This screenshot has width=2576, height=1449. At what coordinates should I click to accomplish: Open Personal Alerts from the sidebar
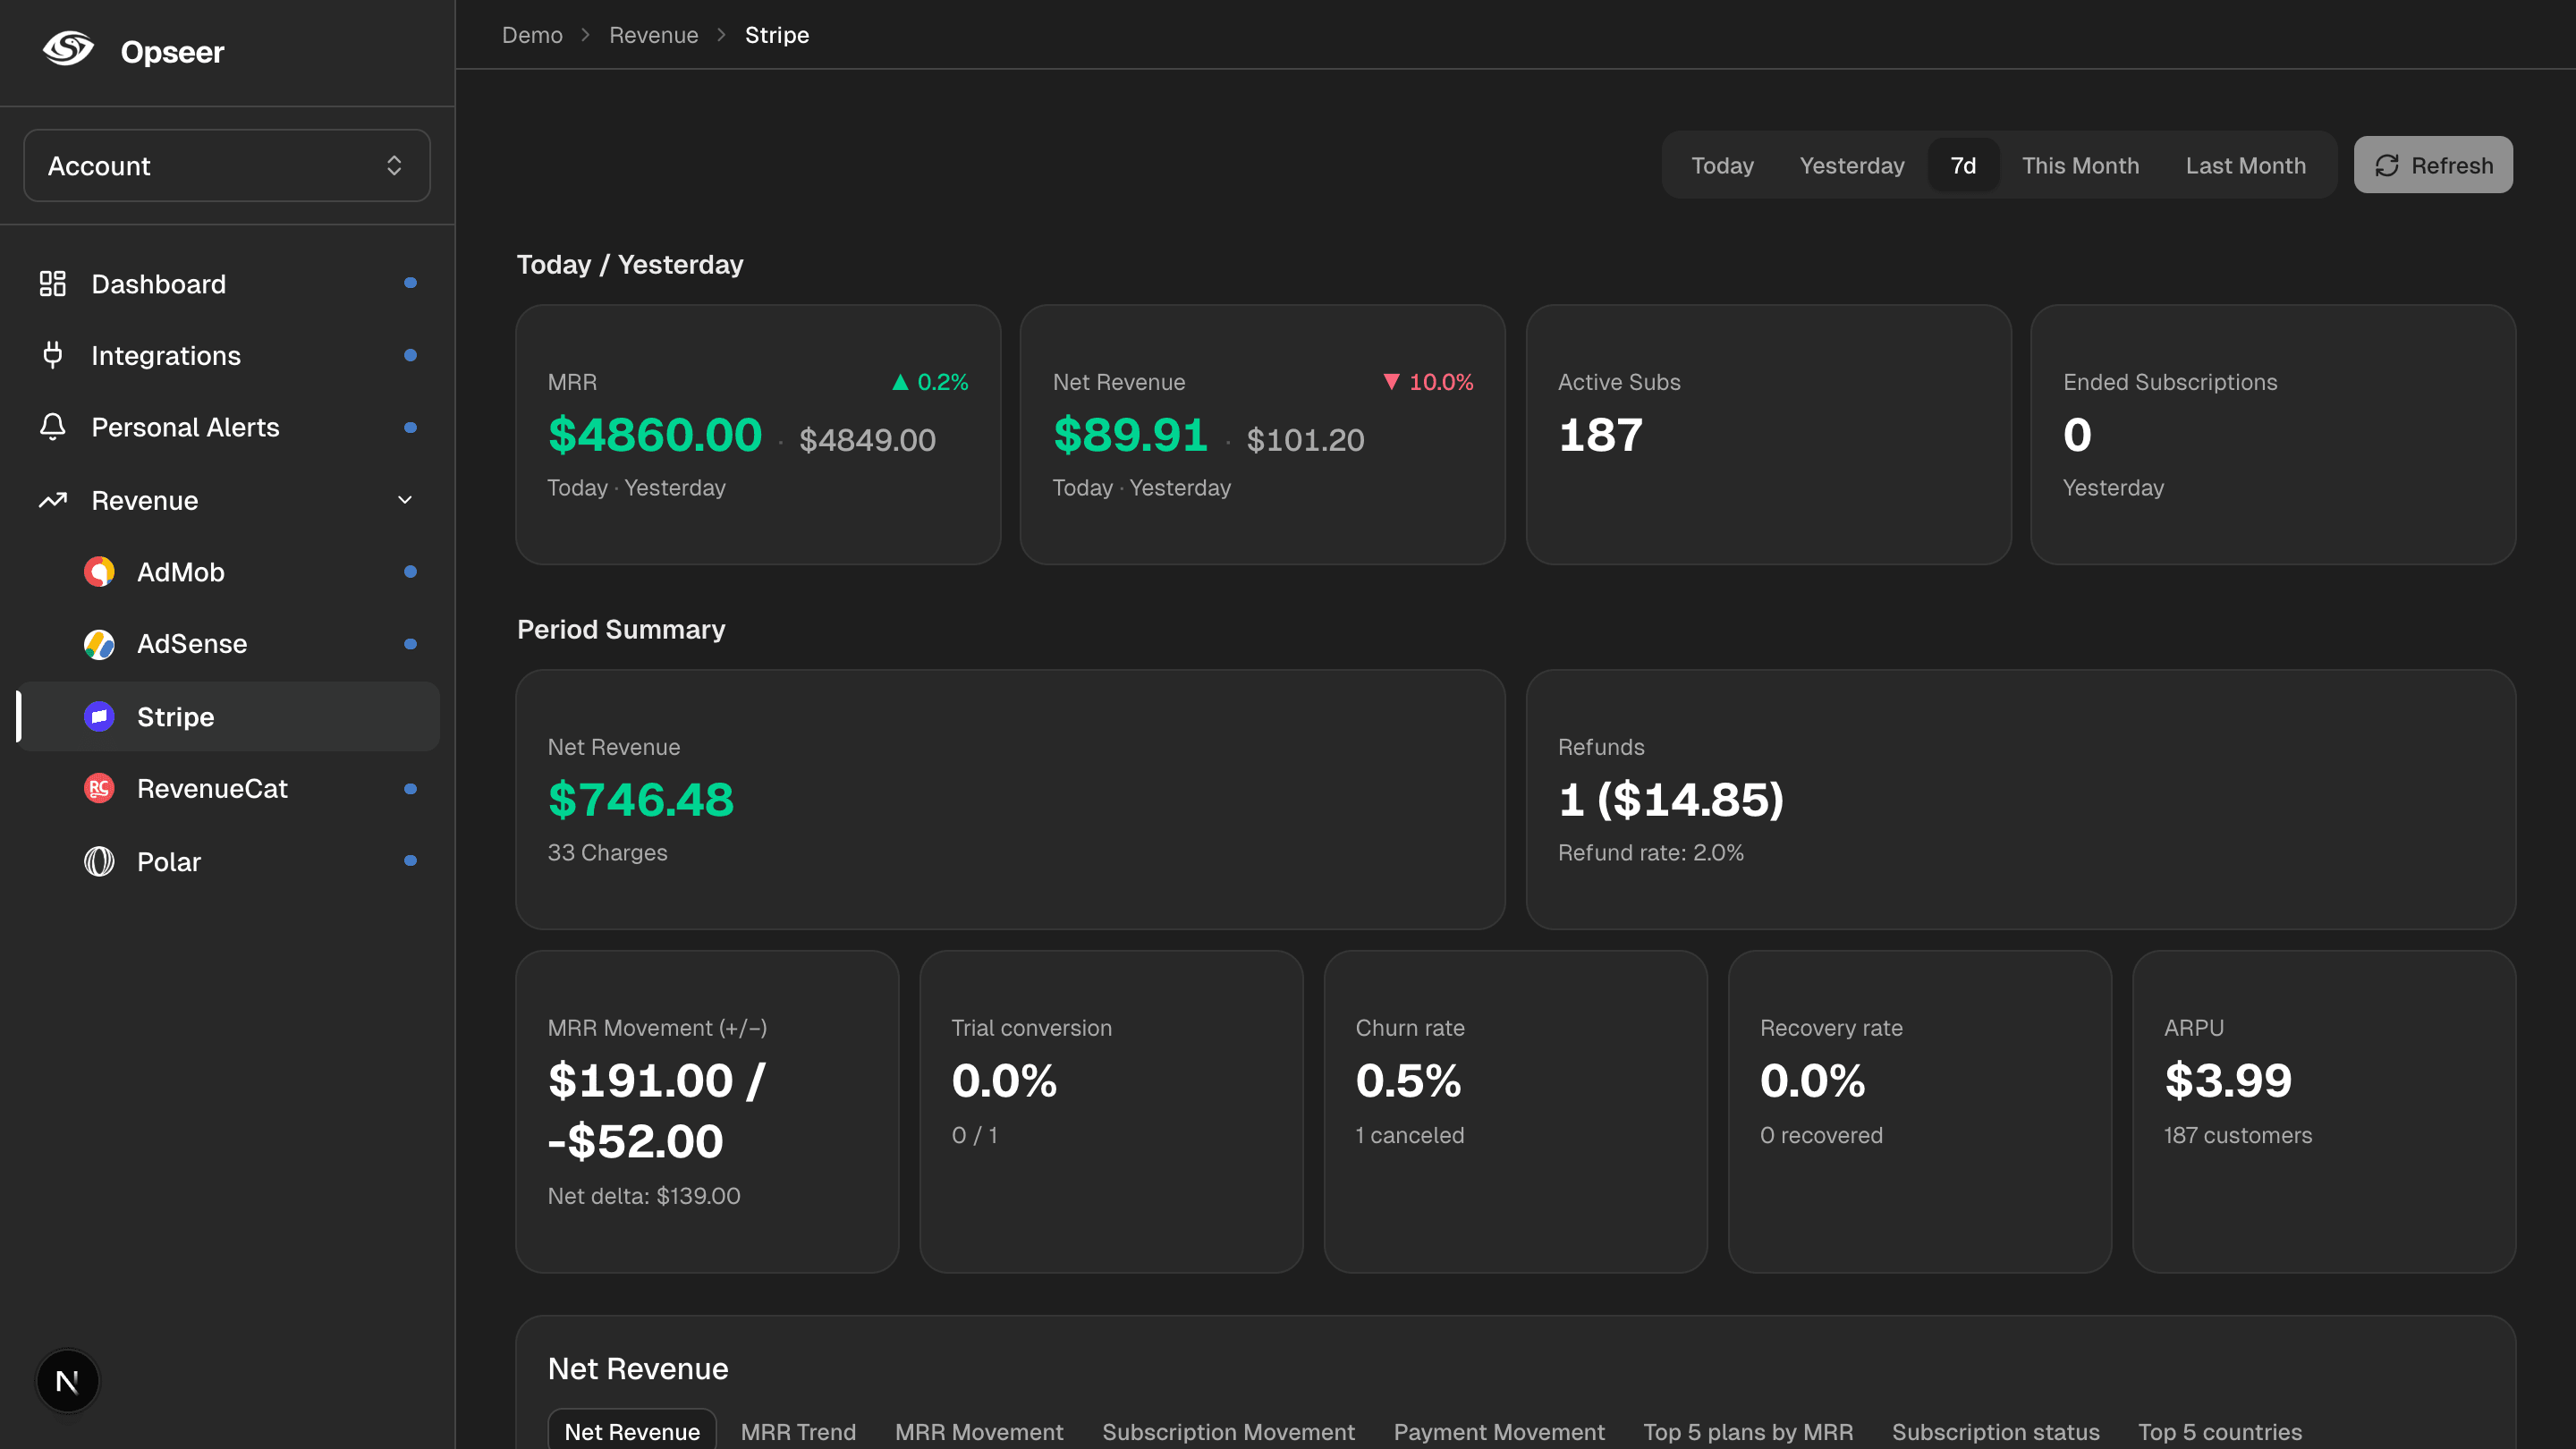228,427
